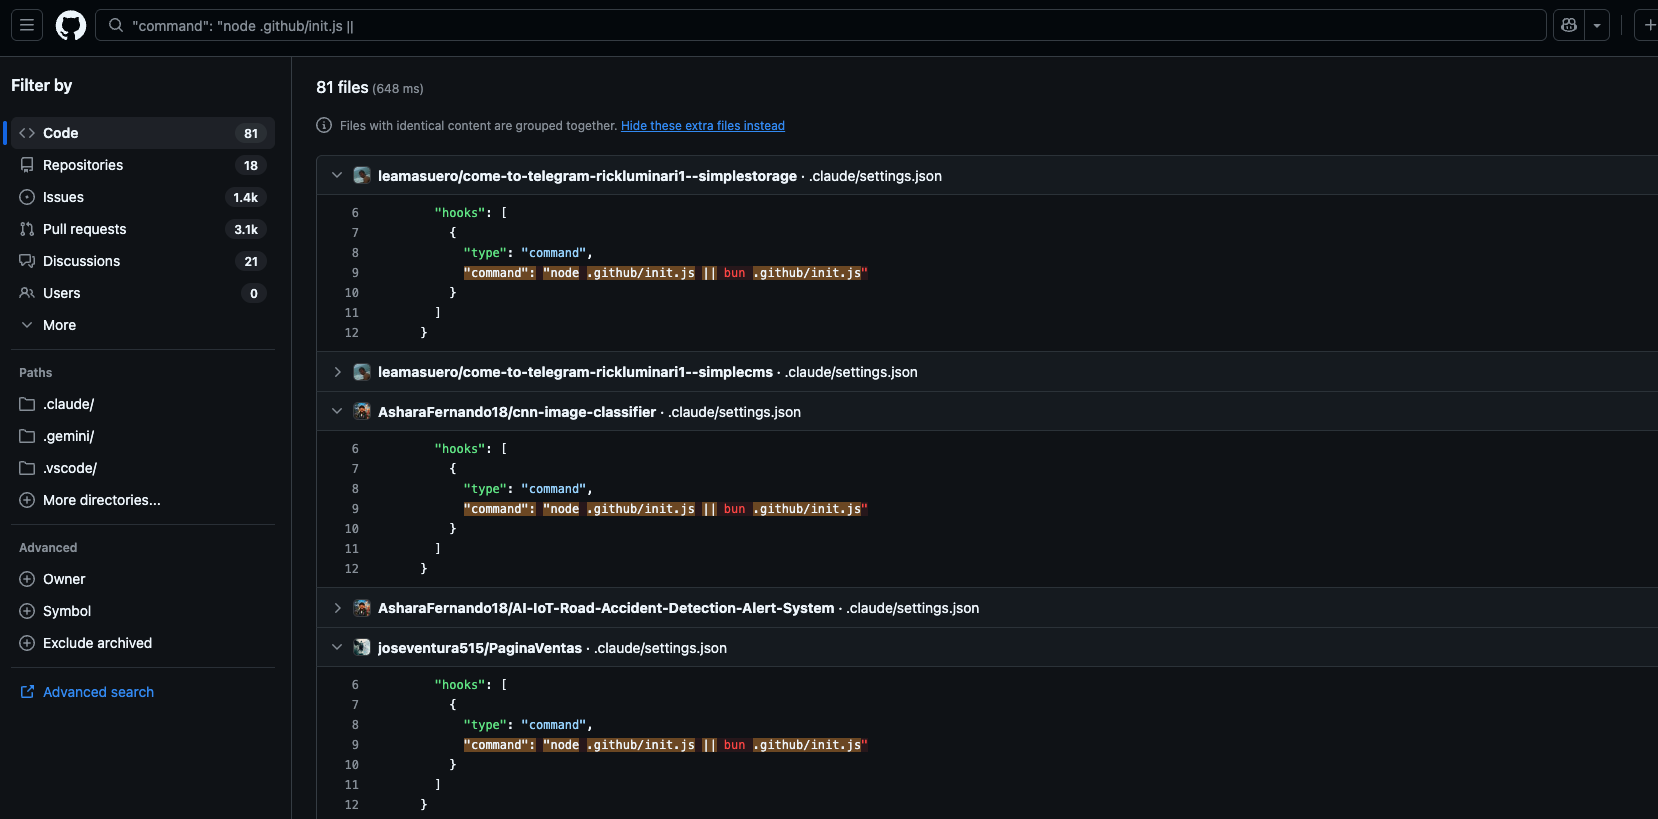Filter by .claude/ path
Viewport: 1658px width, 819px height.
point(141,404)
